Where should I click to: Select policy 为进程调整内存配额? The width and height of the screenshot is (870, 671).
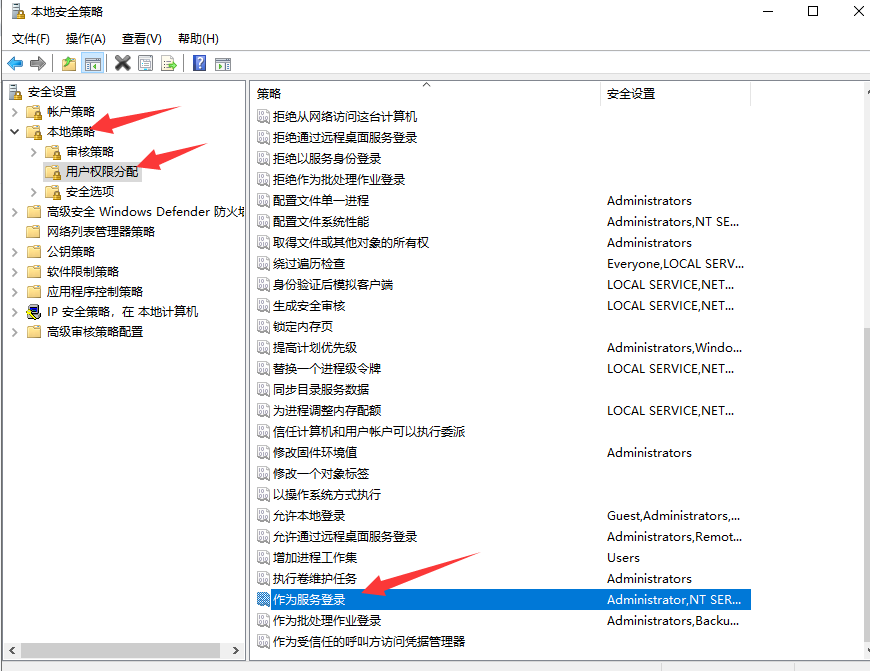pos(327,411)
